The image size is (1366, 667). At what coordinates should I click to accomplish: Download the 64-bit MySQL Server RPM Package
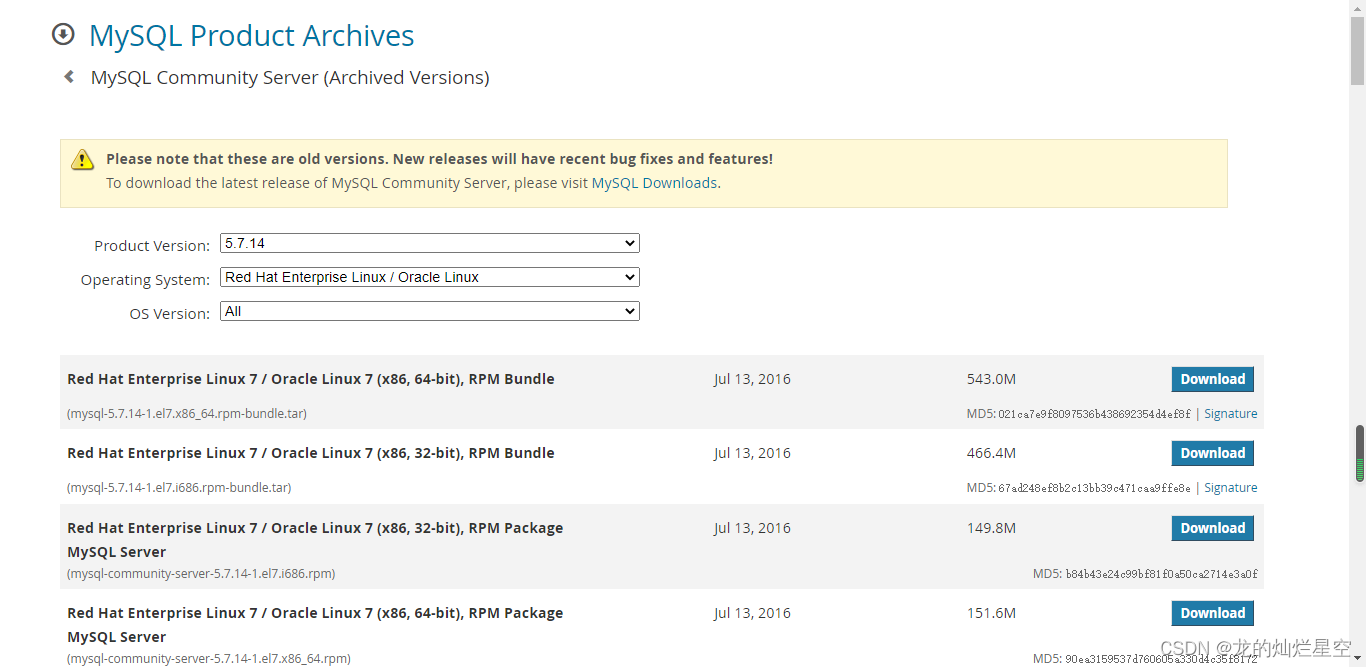coord(1212,613)
